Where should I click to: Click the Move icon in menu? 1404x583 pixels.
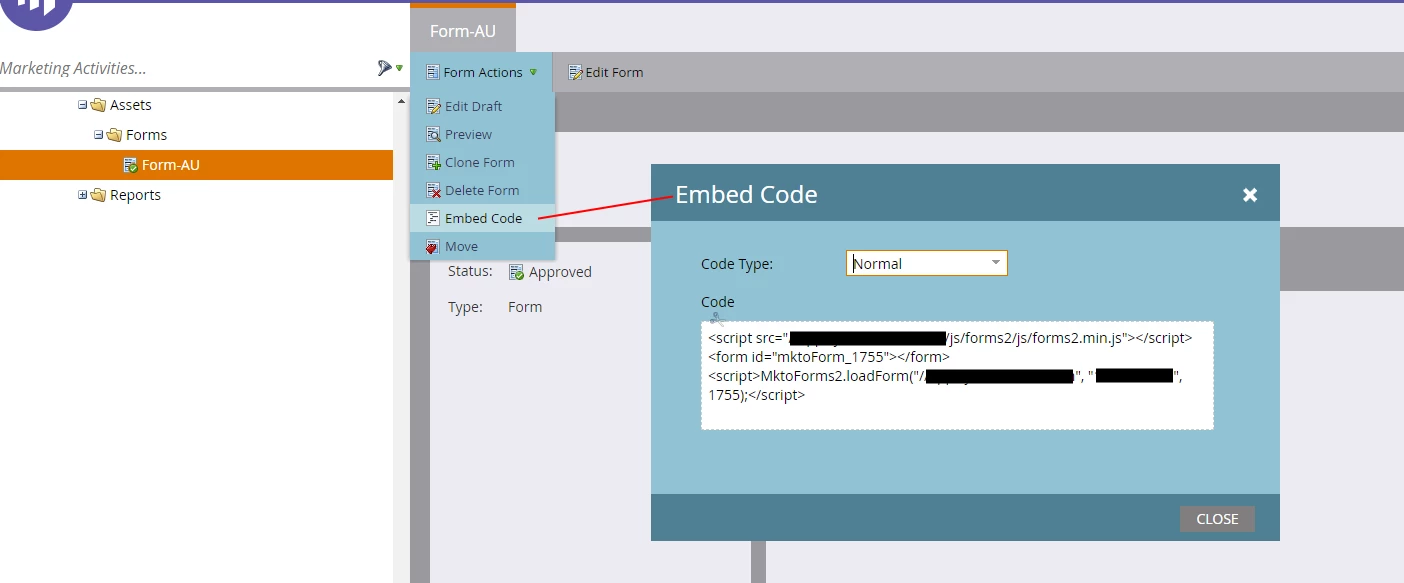tap(433, 246)
